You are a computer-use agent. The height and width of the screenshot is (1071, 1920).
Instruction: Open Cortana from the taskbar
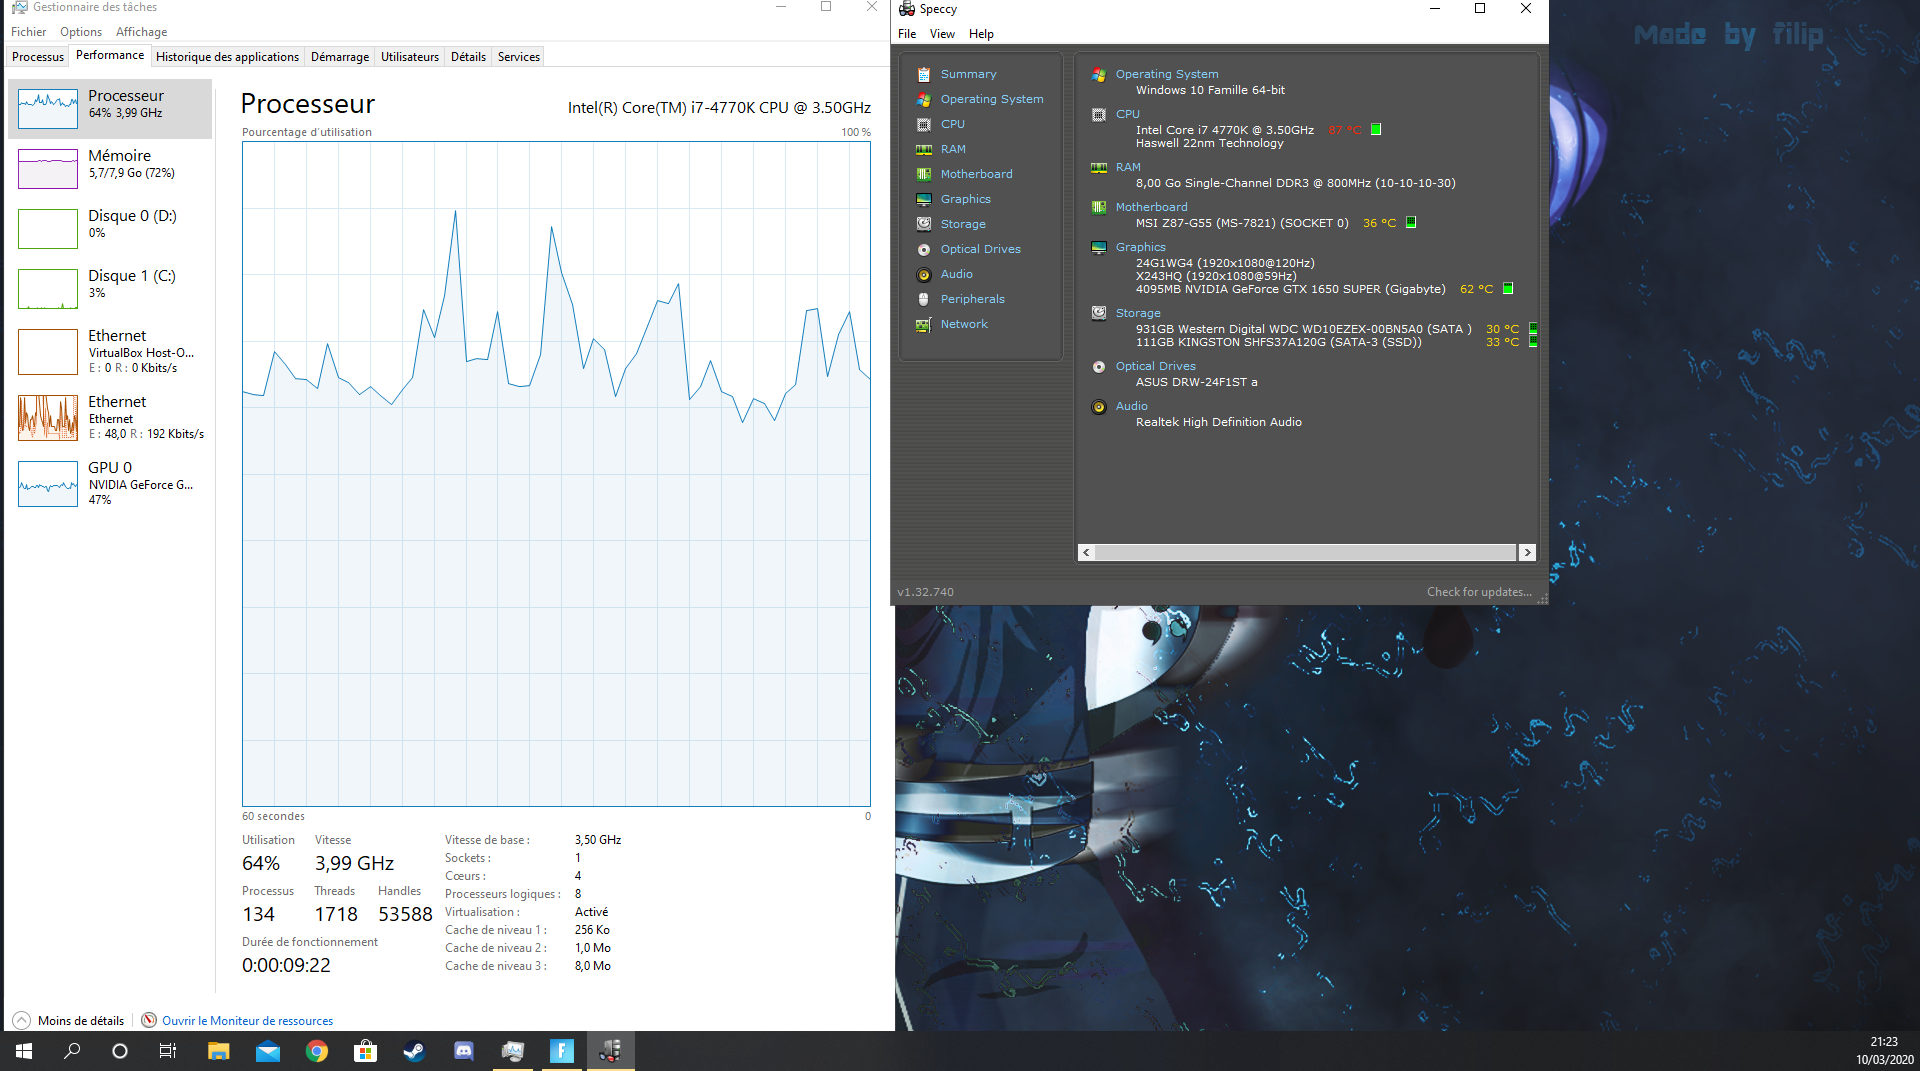click(x=120, y=1051)
